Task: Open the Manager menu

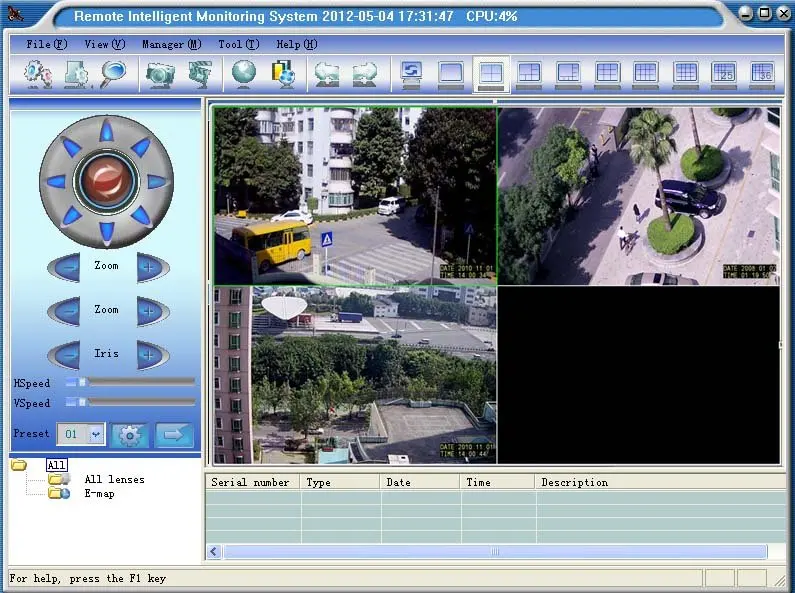Action: (x=171, y=44)
